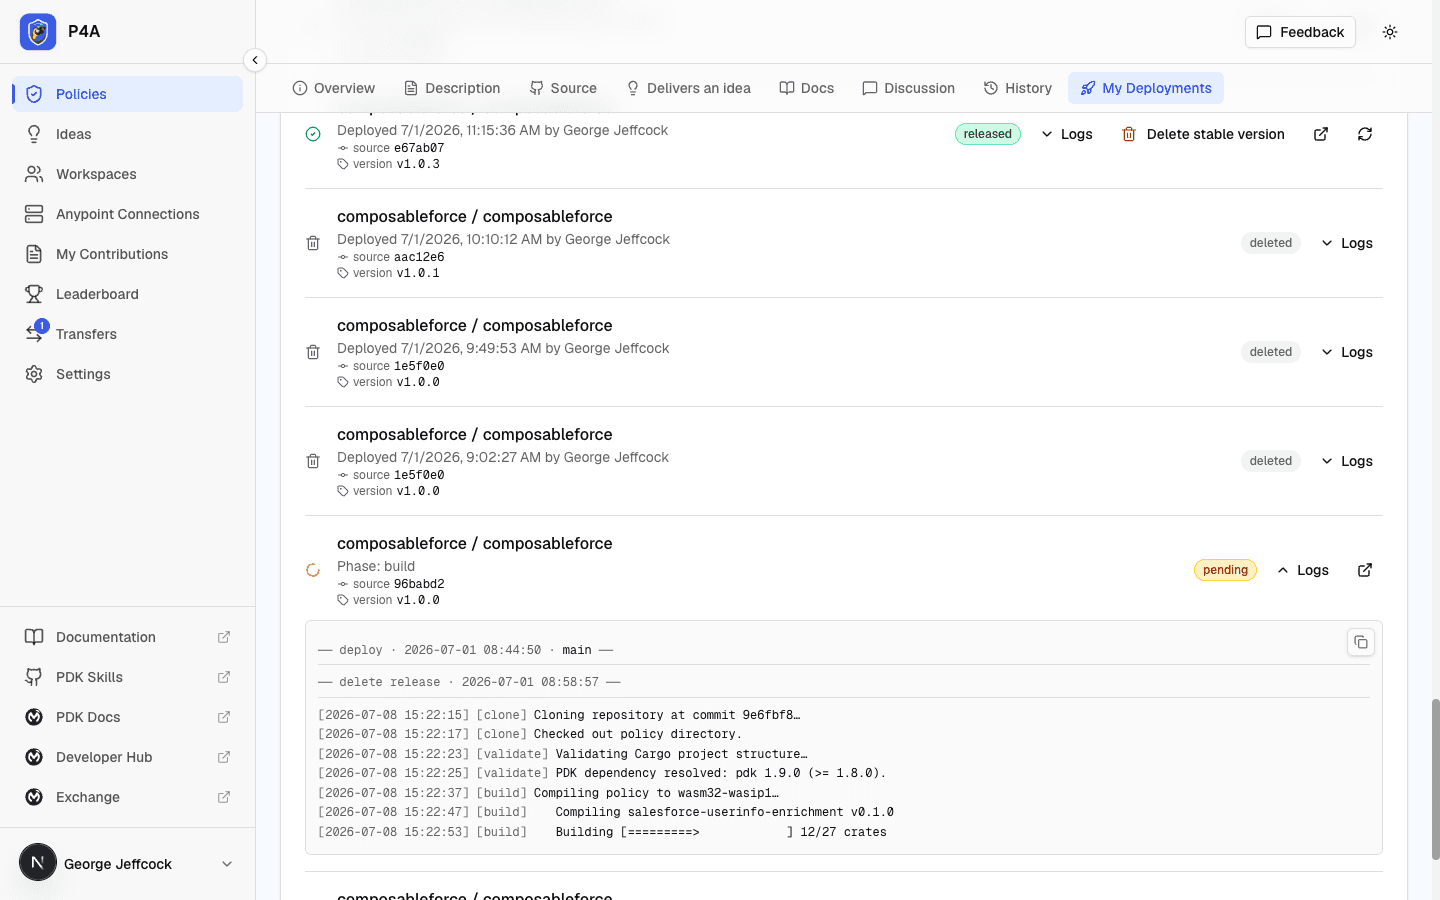Open Anypoint Connections in sidebar
This screenshot has height=900, width=1440.
pos(128,214)
